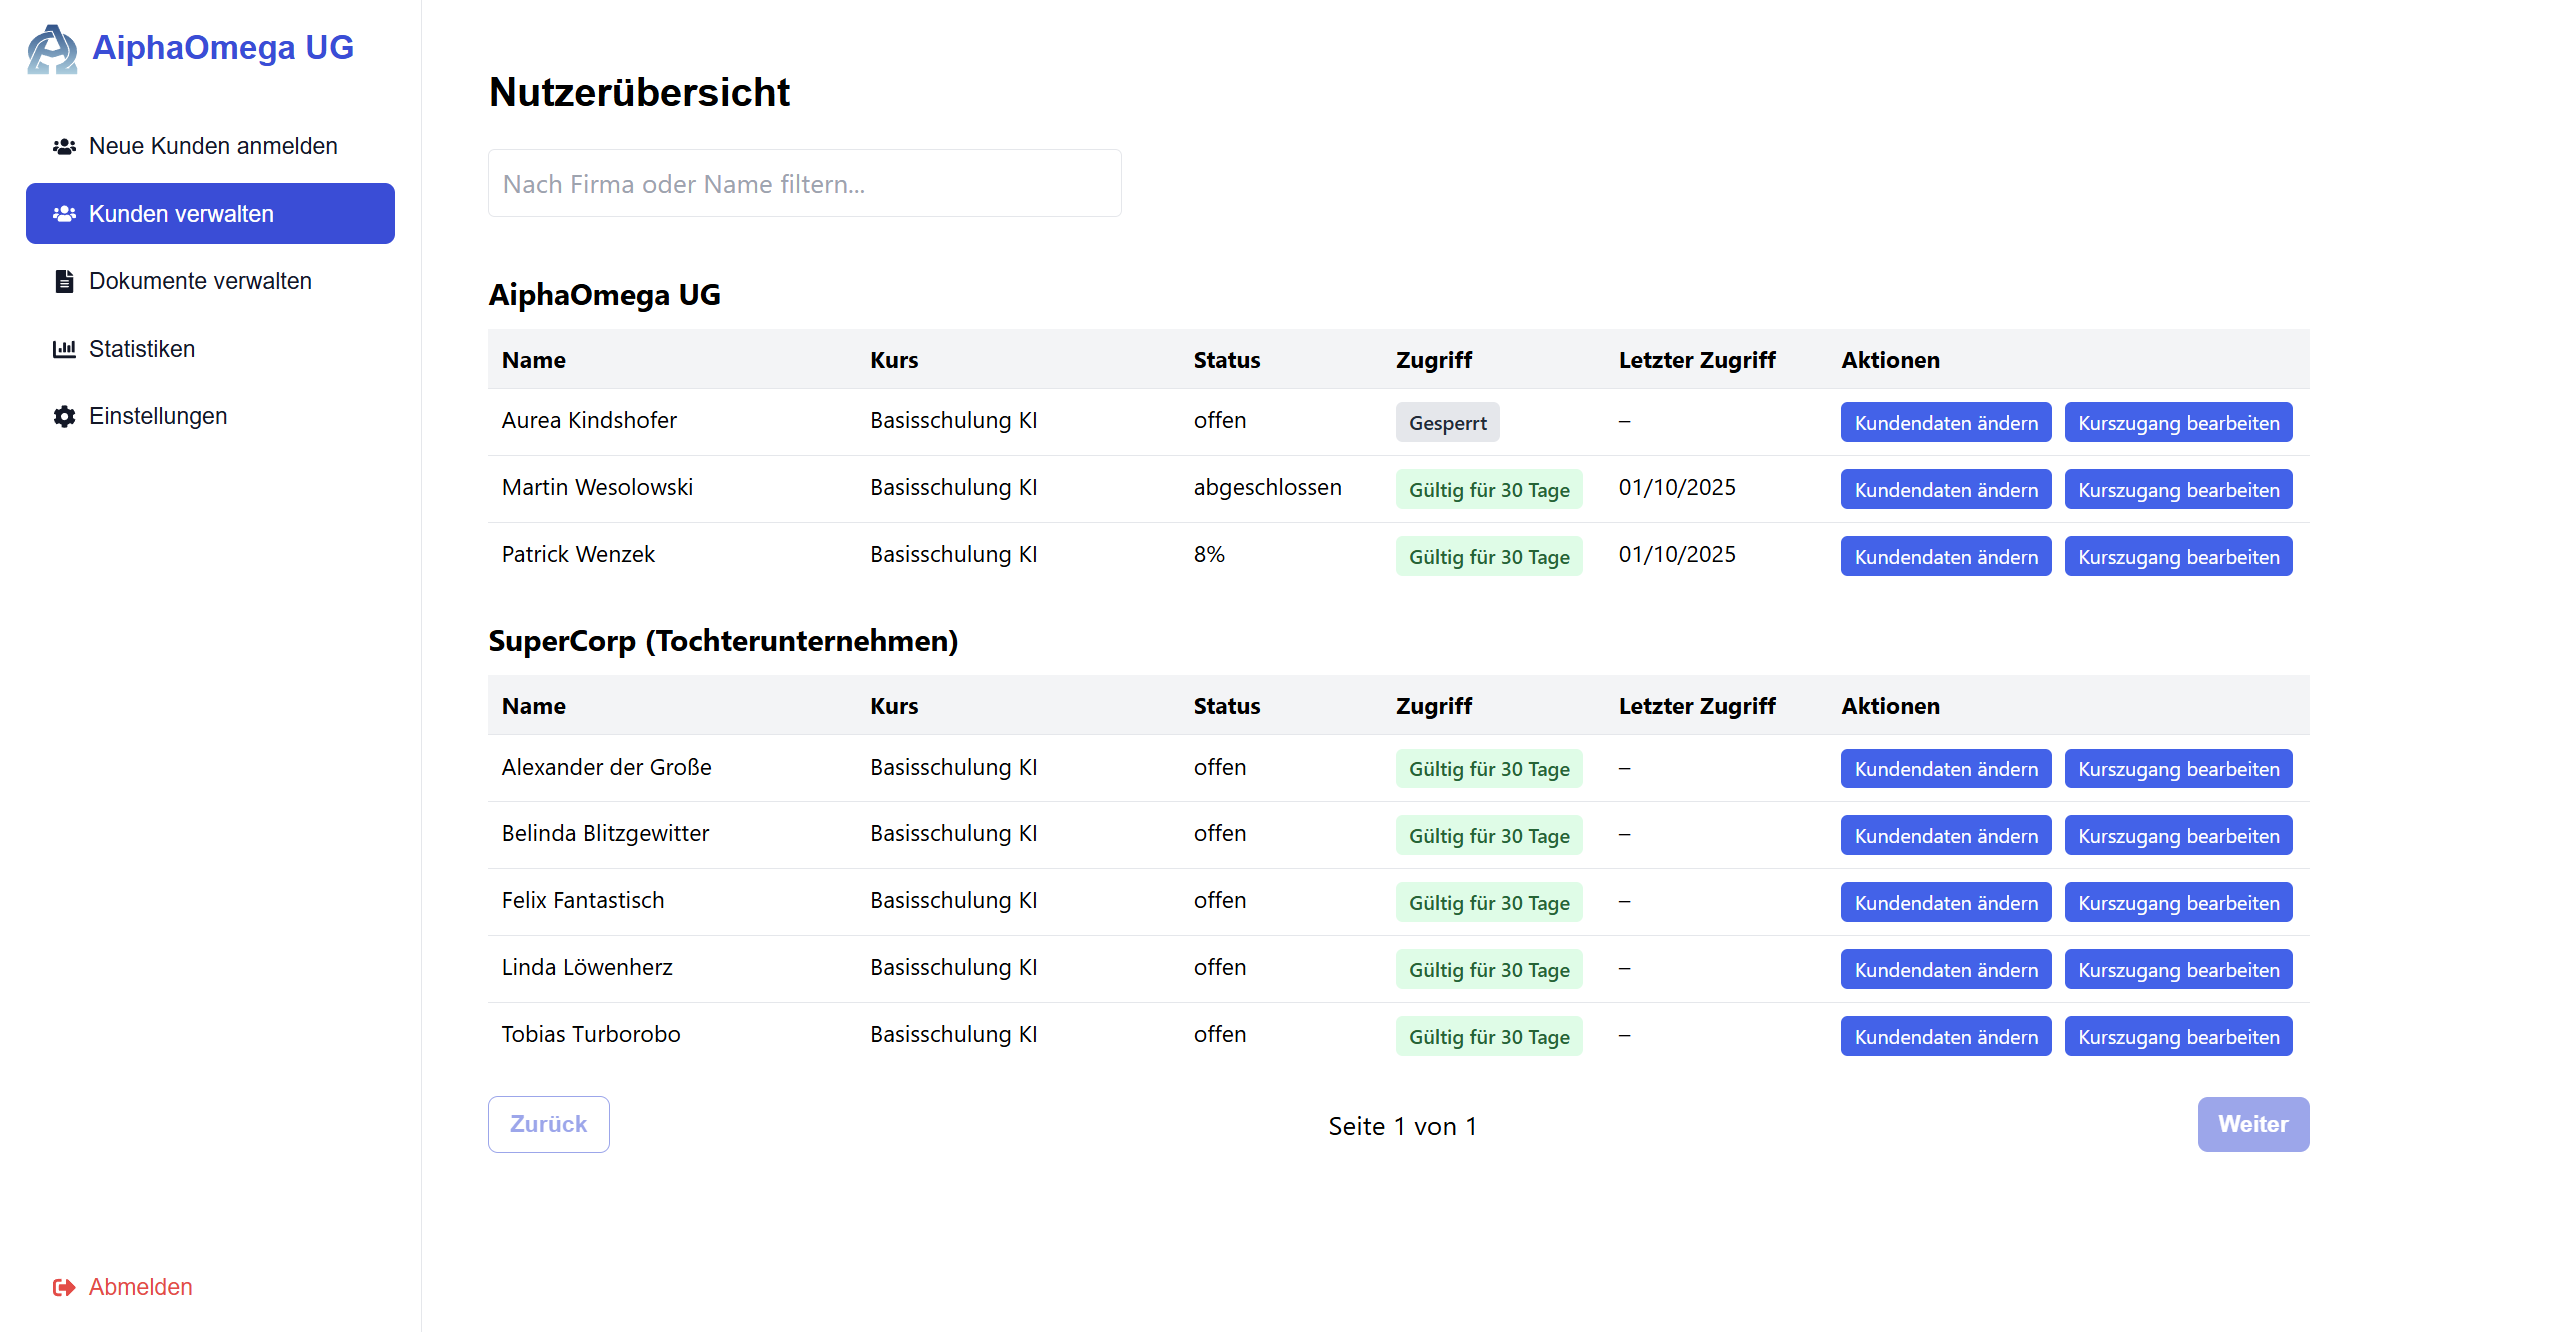Click the Gesperrt badge for Aurea Kindshofer
Screen dimensions: 2559x1332
[x=1447, y=423]
